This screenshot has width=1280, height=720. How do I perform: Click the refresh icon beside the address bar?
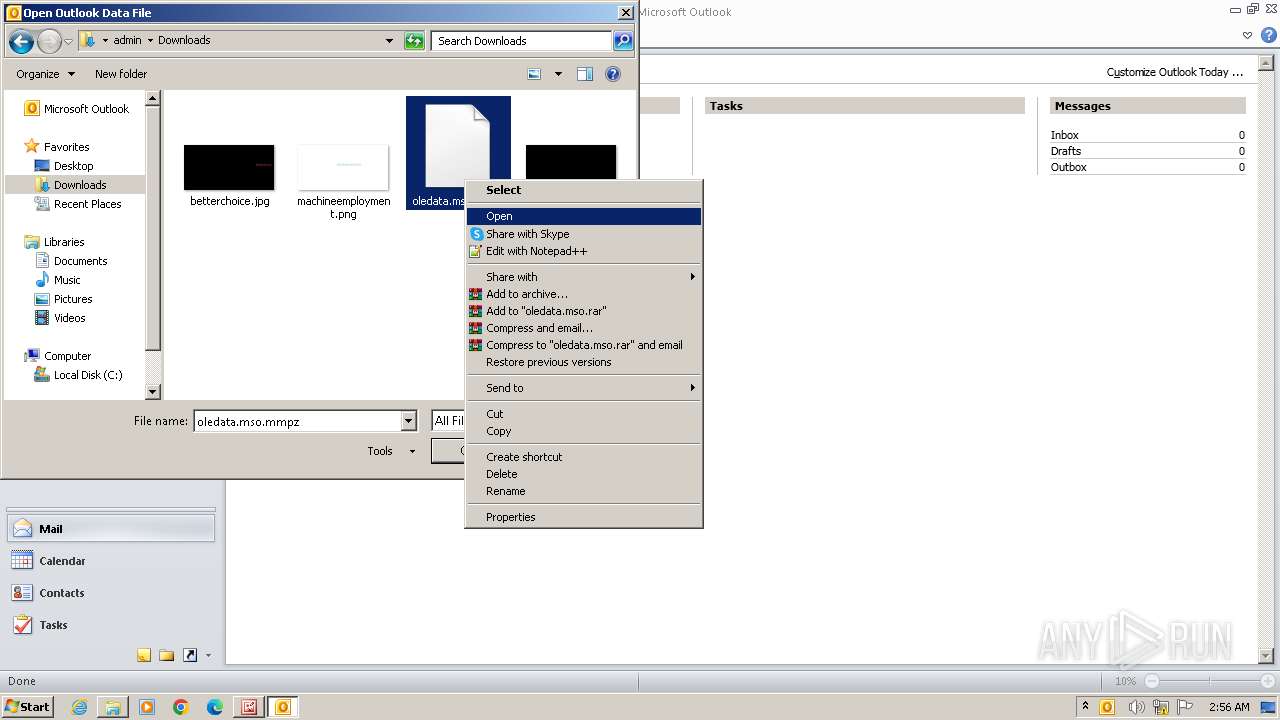(414, 41)
